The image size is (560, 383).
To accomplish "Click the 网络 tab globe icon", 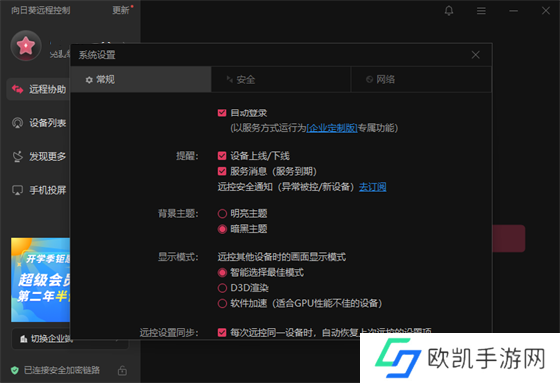I will pyautogui.click(x=369, y=79).
